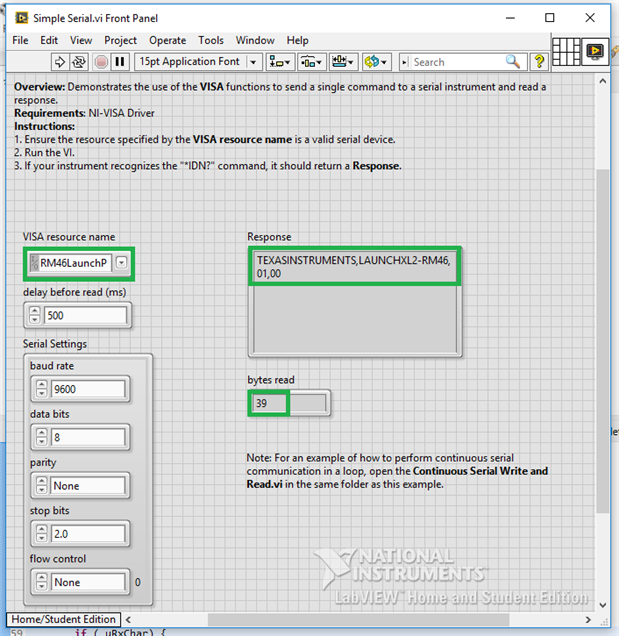Minimize the Simple Serial.vi window
Viewport: 619px width, 636px height.
coord(510,18)
